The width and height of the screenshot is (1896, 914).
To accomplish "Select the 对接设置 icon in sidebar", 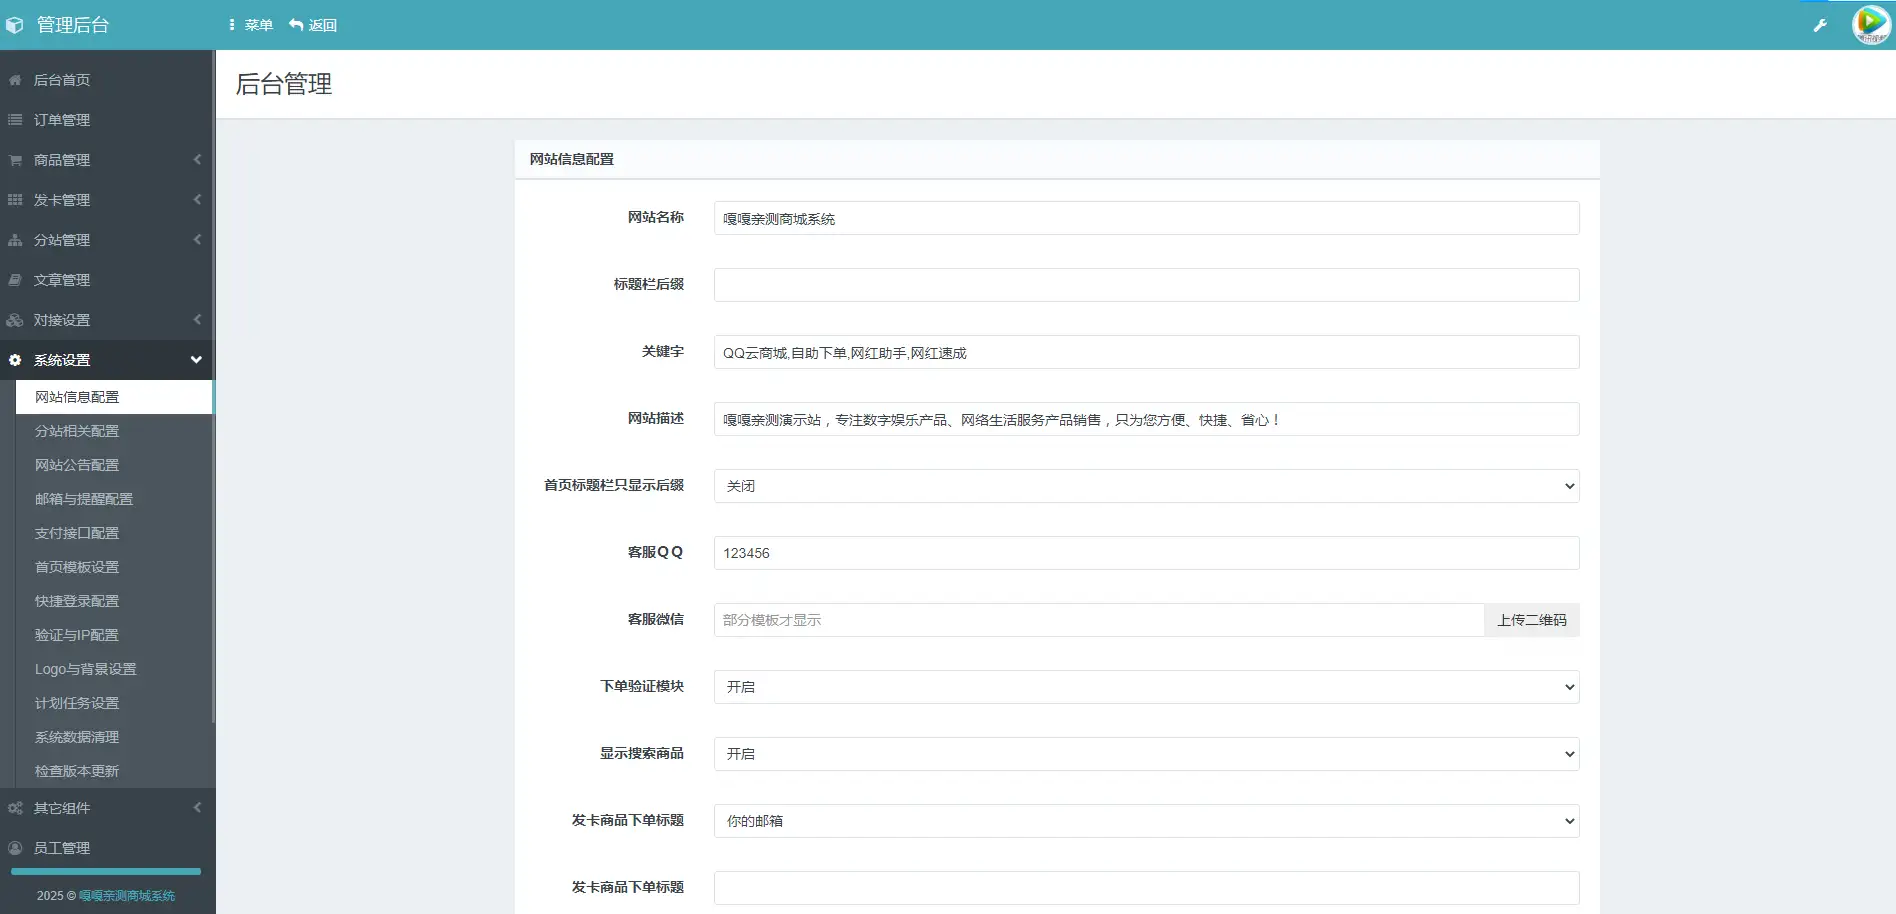I will [15, 320].
